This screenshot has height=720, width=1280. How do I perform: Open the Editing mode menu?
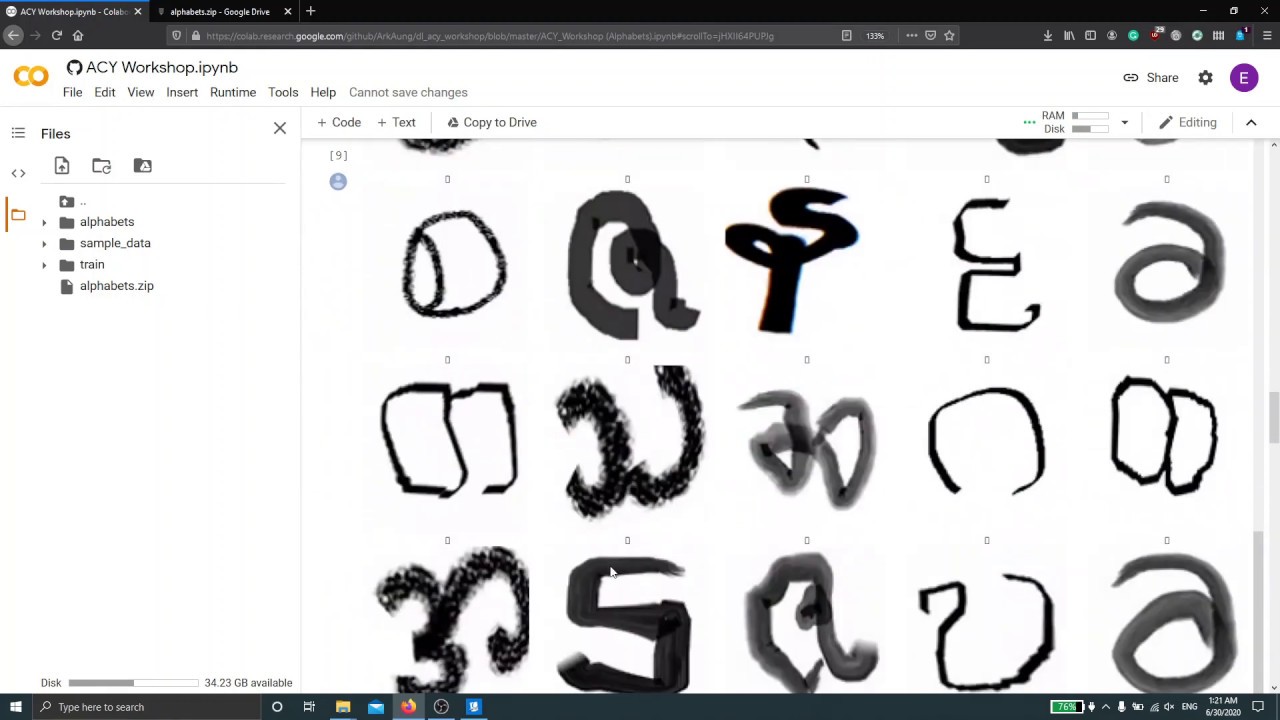click(x=1187, y=123)
